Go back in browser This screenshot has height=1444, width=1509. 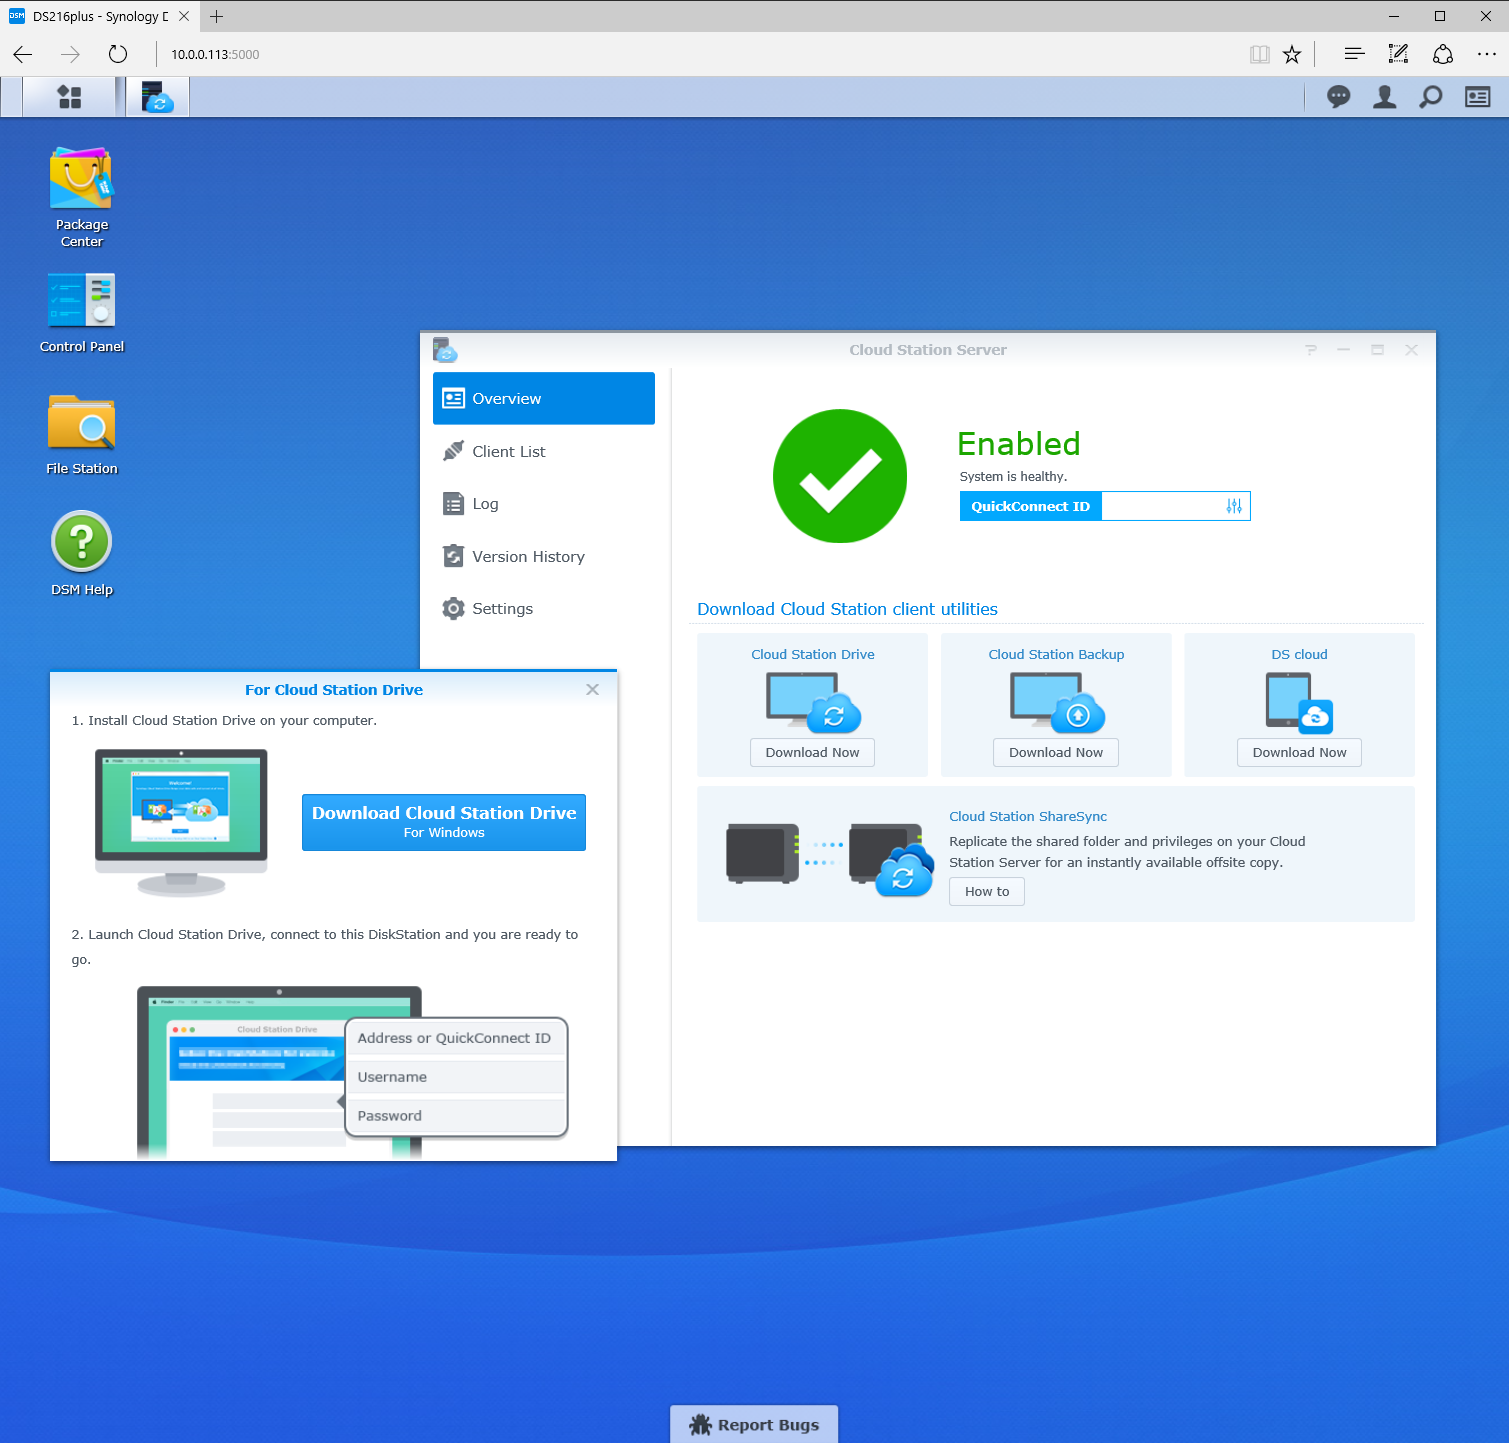tap(23, 54)
